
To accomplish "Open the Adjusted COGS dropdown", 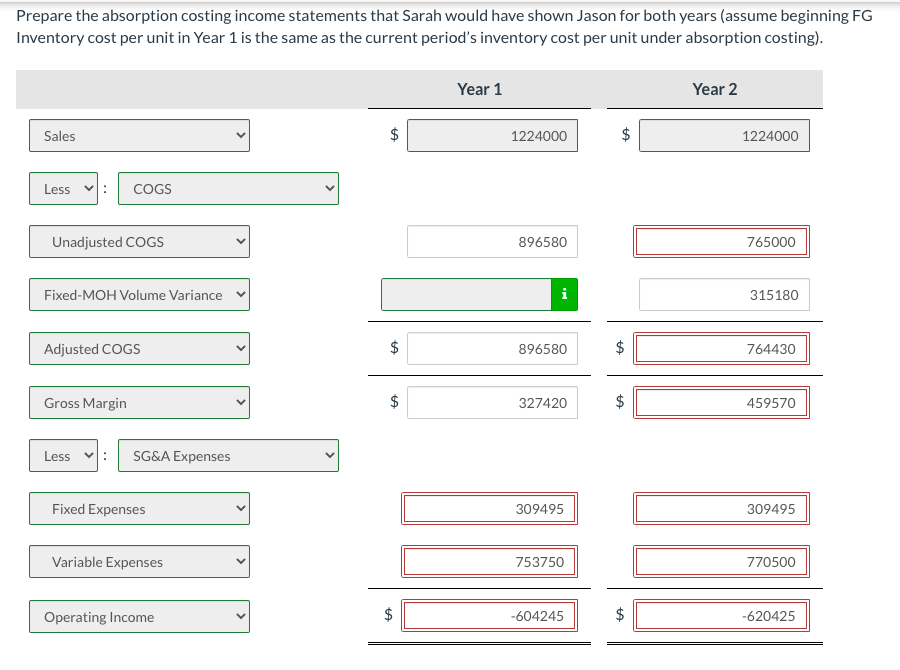I will tap(139, 348).
